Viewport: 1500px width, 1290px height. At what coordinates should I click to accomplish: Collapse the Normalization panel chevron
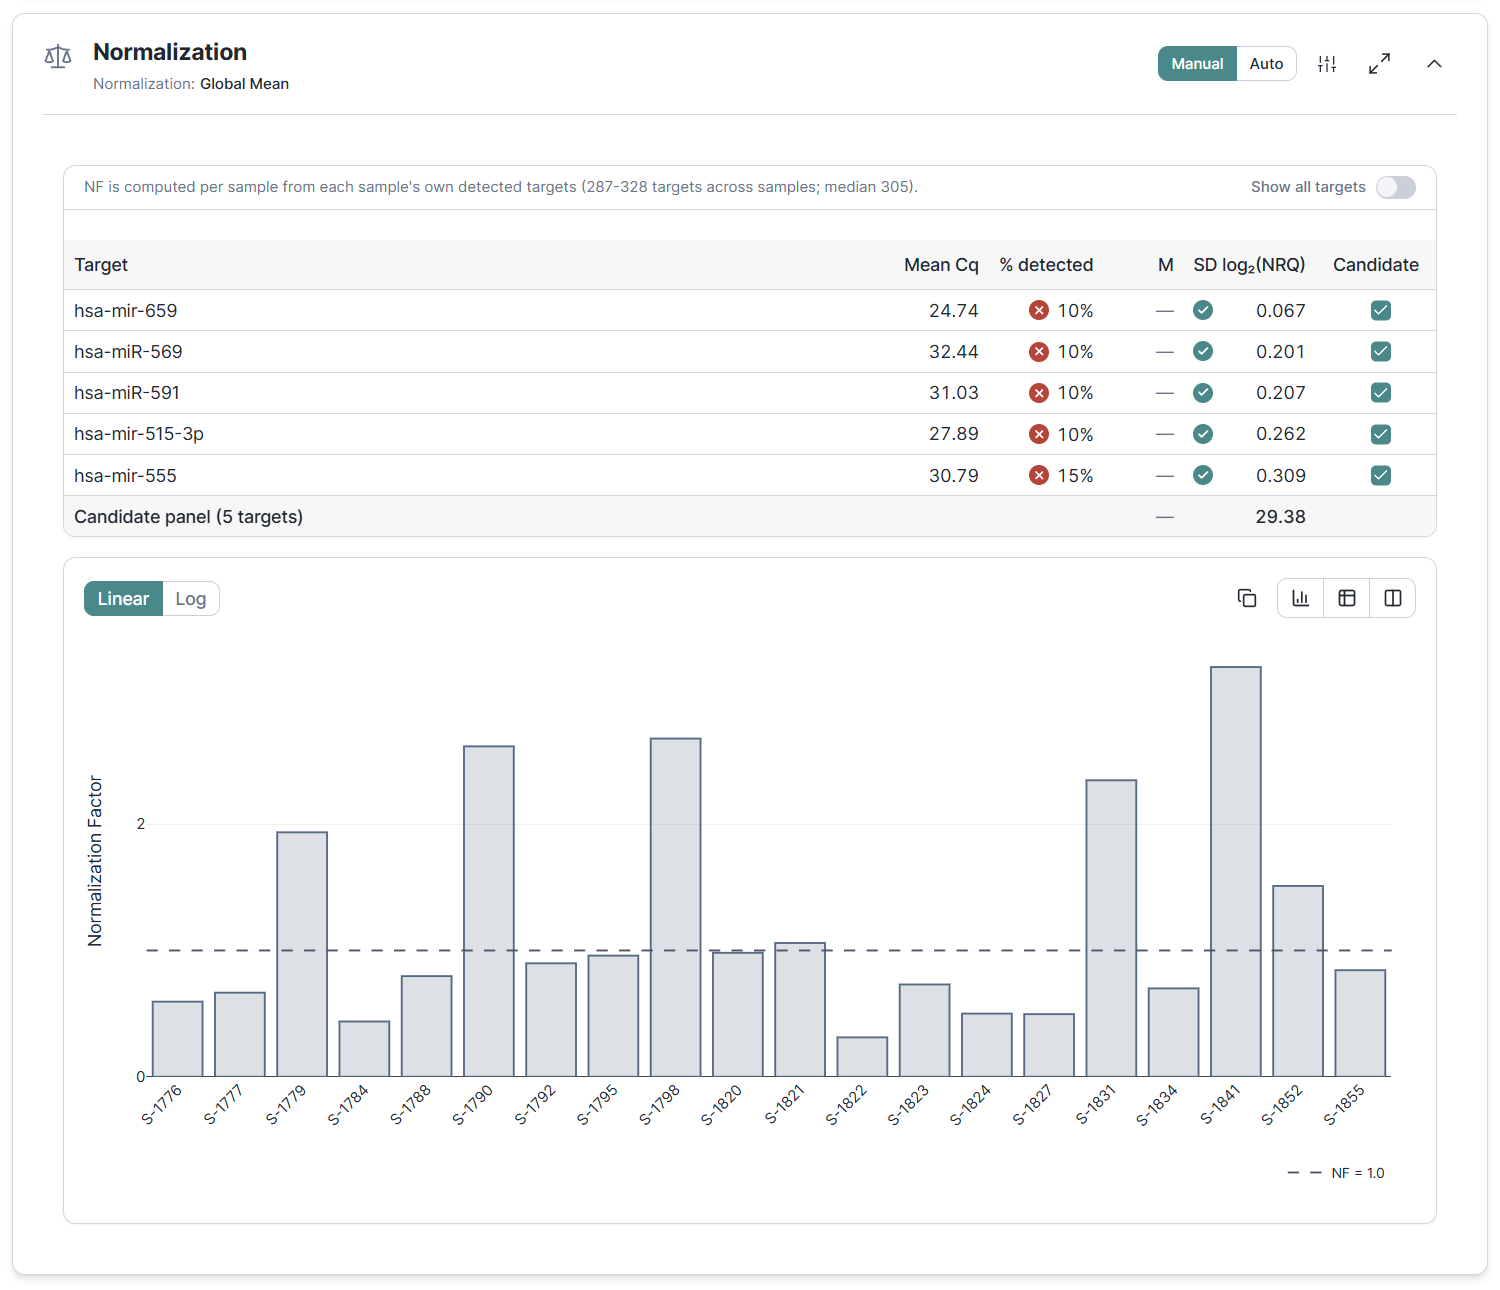tap(1434, 64)
